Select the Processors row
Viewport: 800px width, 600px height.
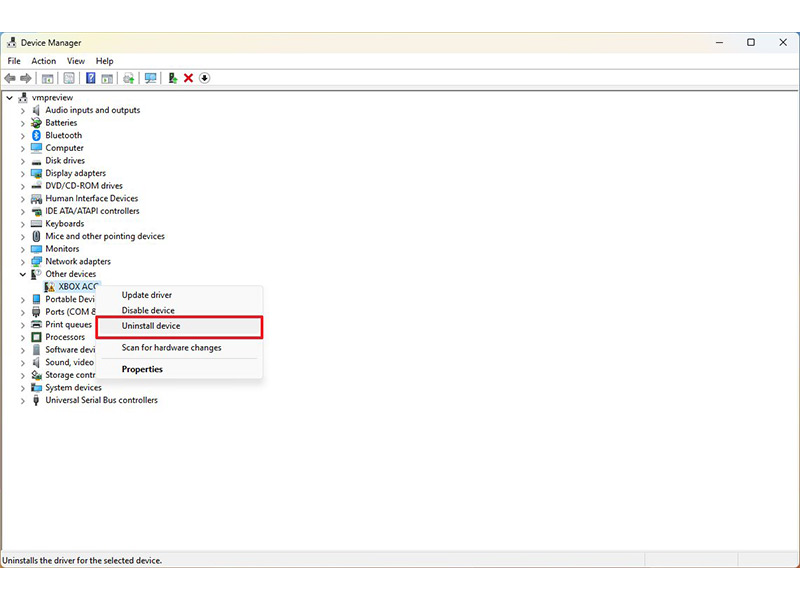65,337
